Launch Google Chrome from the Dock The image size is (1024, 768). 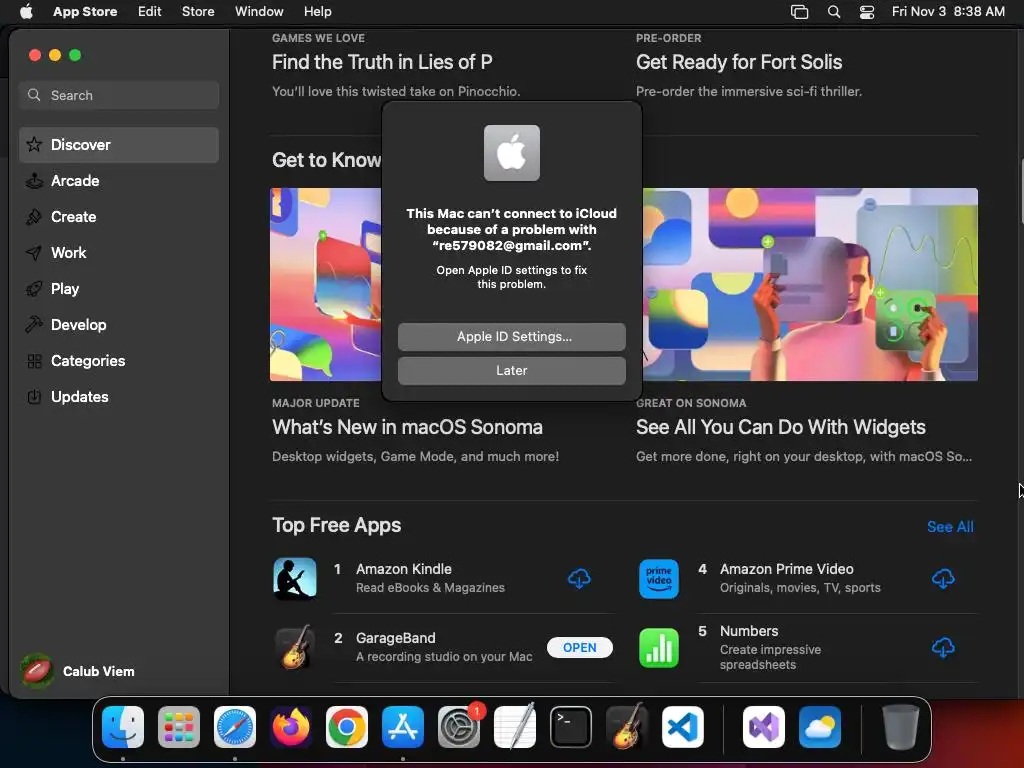point(347,727)
